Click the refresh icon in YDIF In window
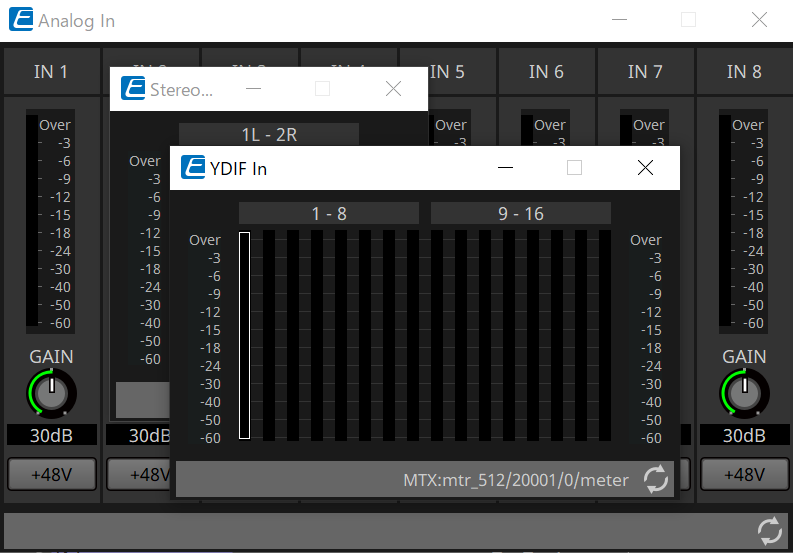793x553 pixels. point(655,479)
